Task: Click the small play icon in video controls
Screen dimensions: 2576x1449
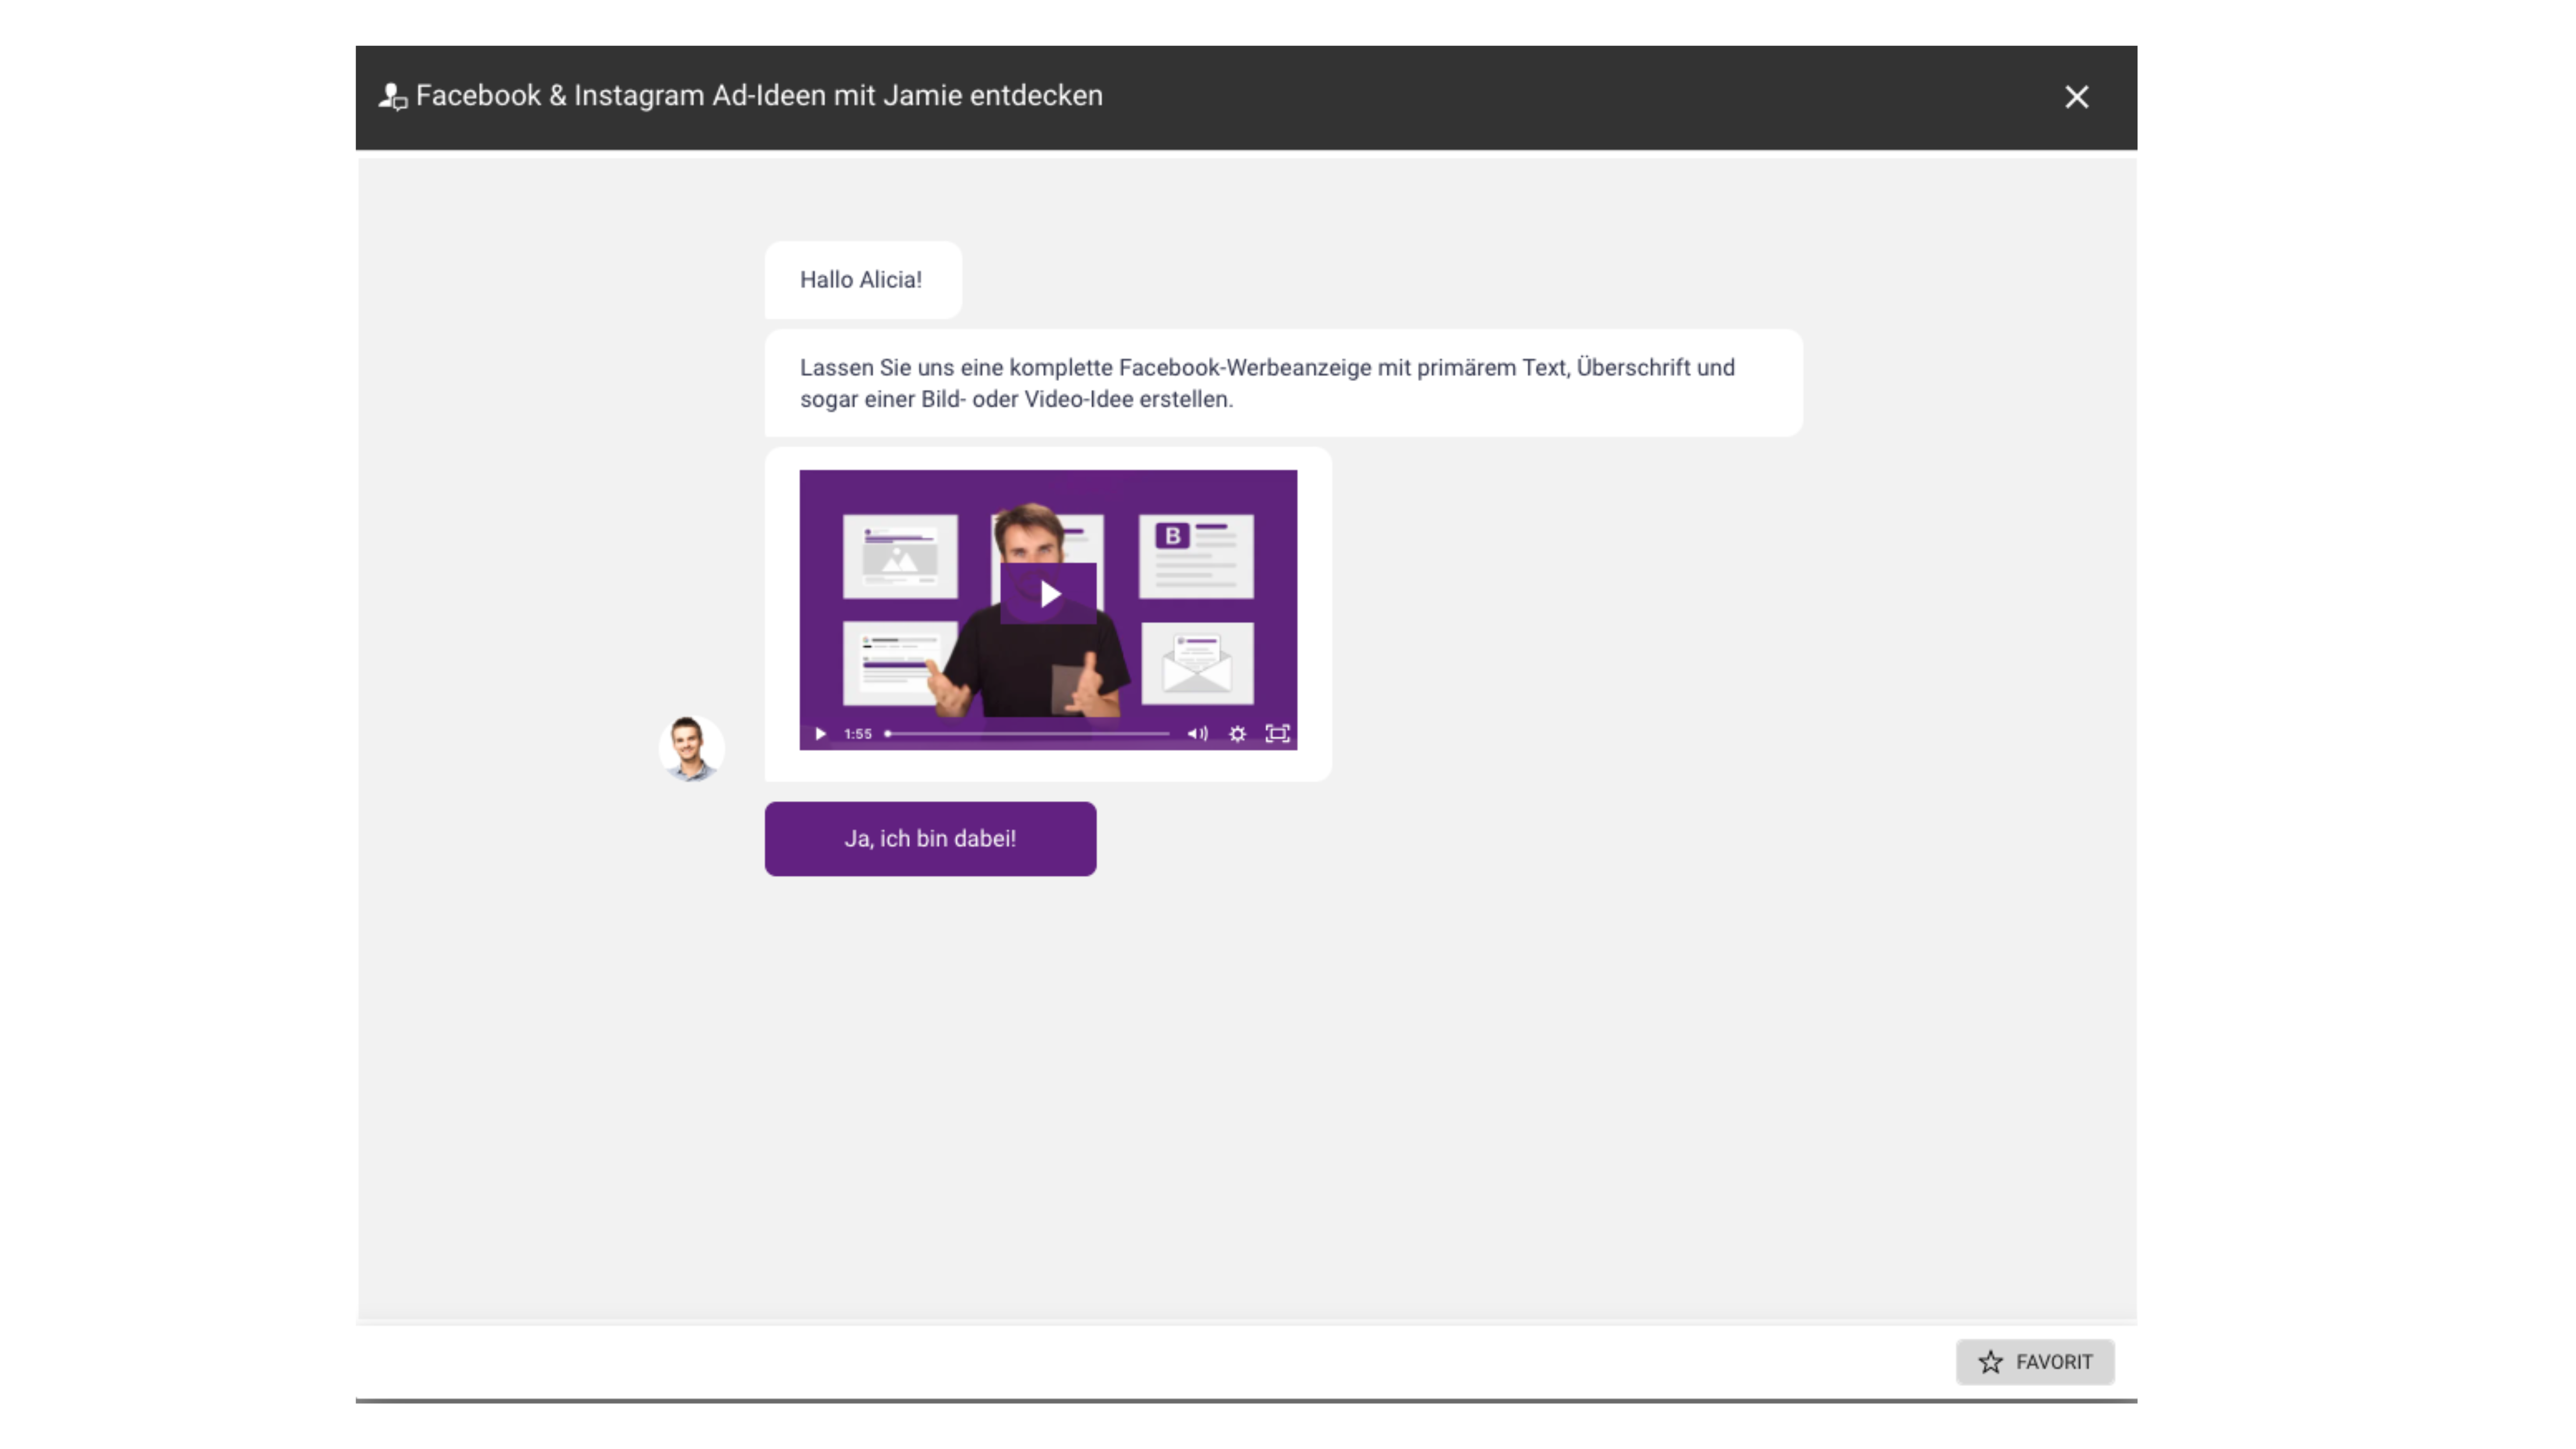Action: click(x=820, y=734)
